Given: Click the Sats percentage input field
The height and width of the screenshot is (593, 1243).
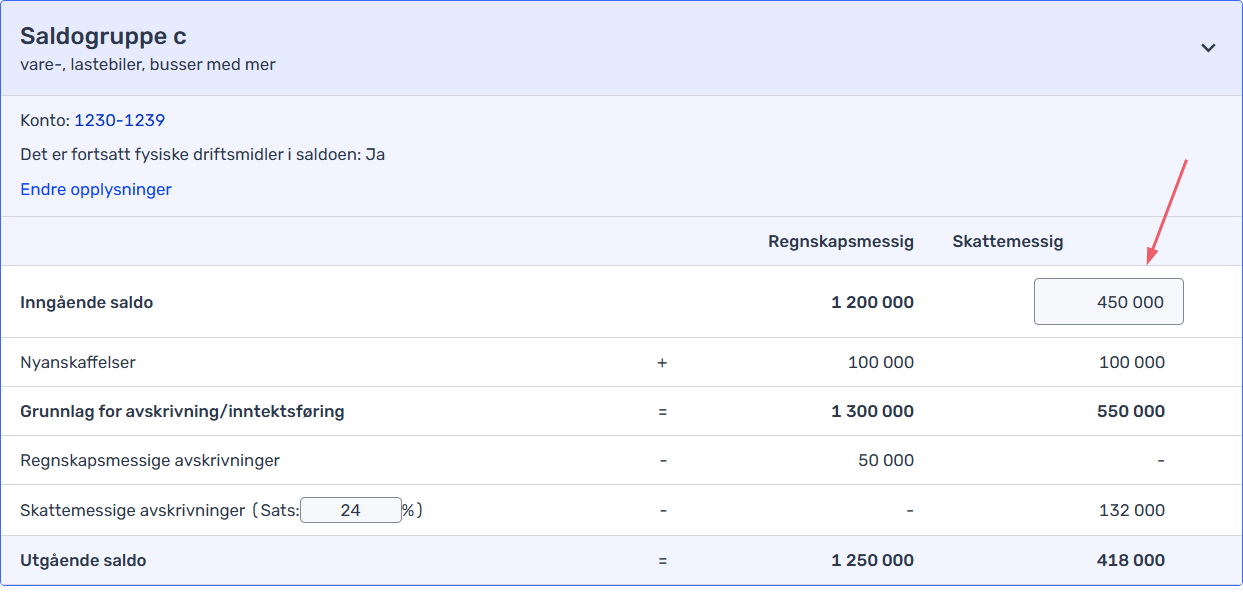Looking at the screenshot, I should tap(350, 510).
